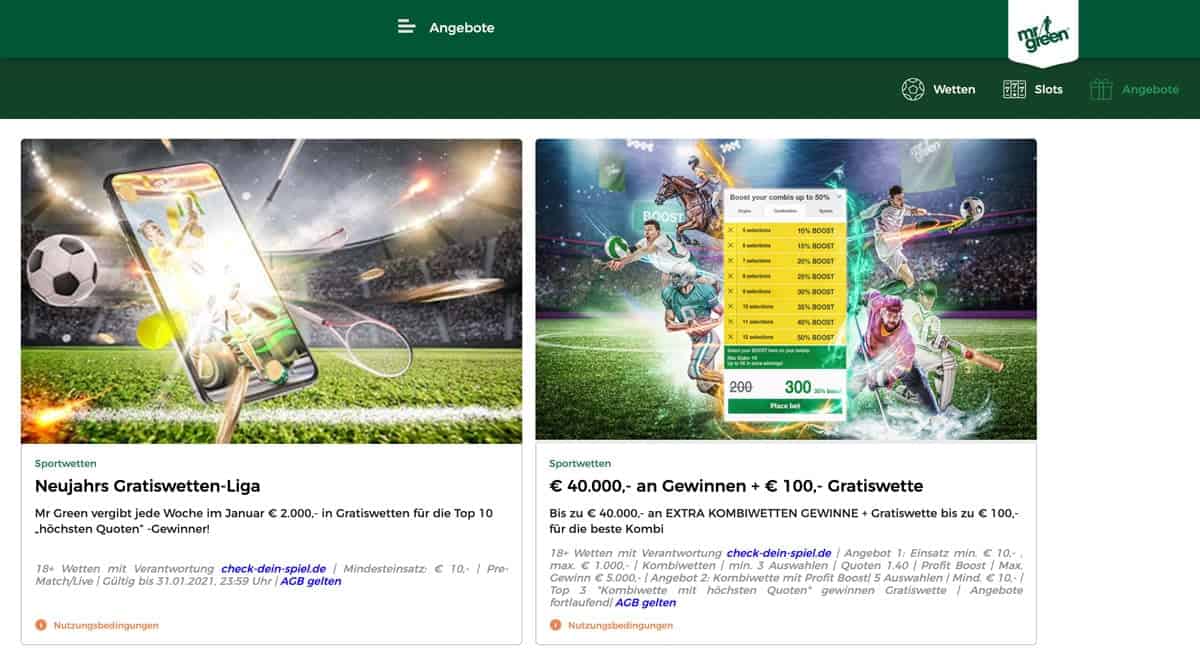Image resolution: width=1200 pixels, height=649 pixels.
Task: Open check-dein-spiel.de link in € 40.000,- offer
Action: [x=779, y=552]
